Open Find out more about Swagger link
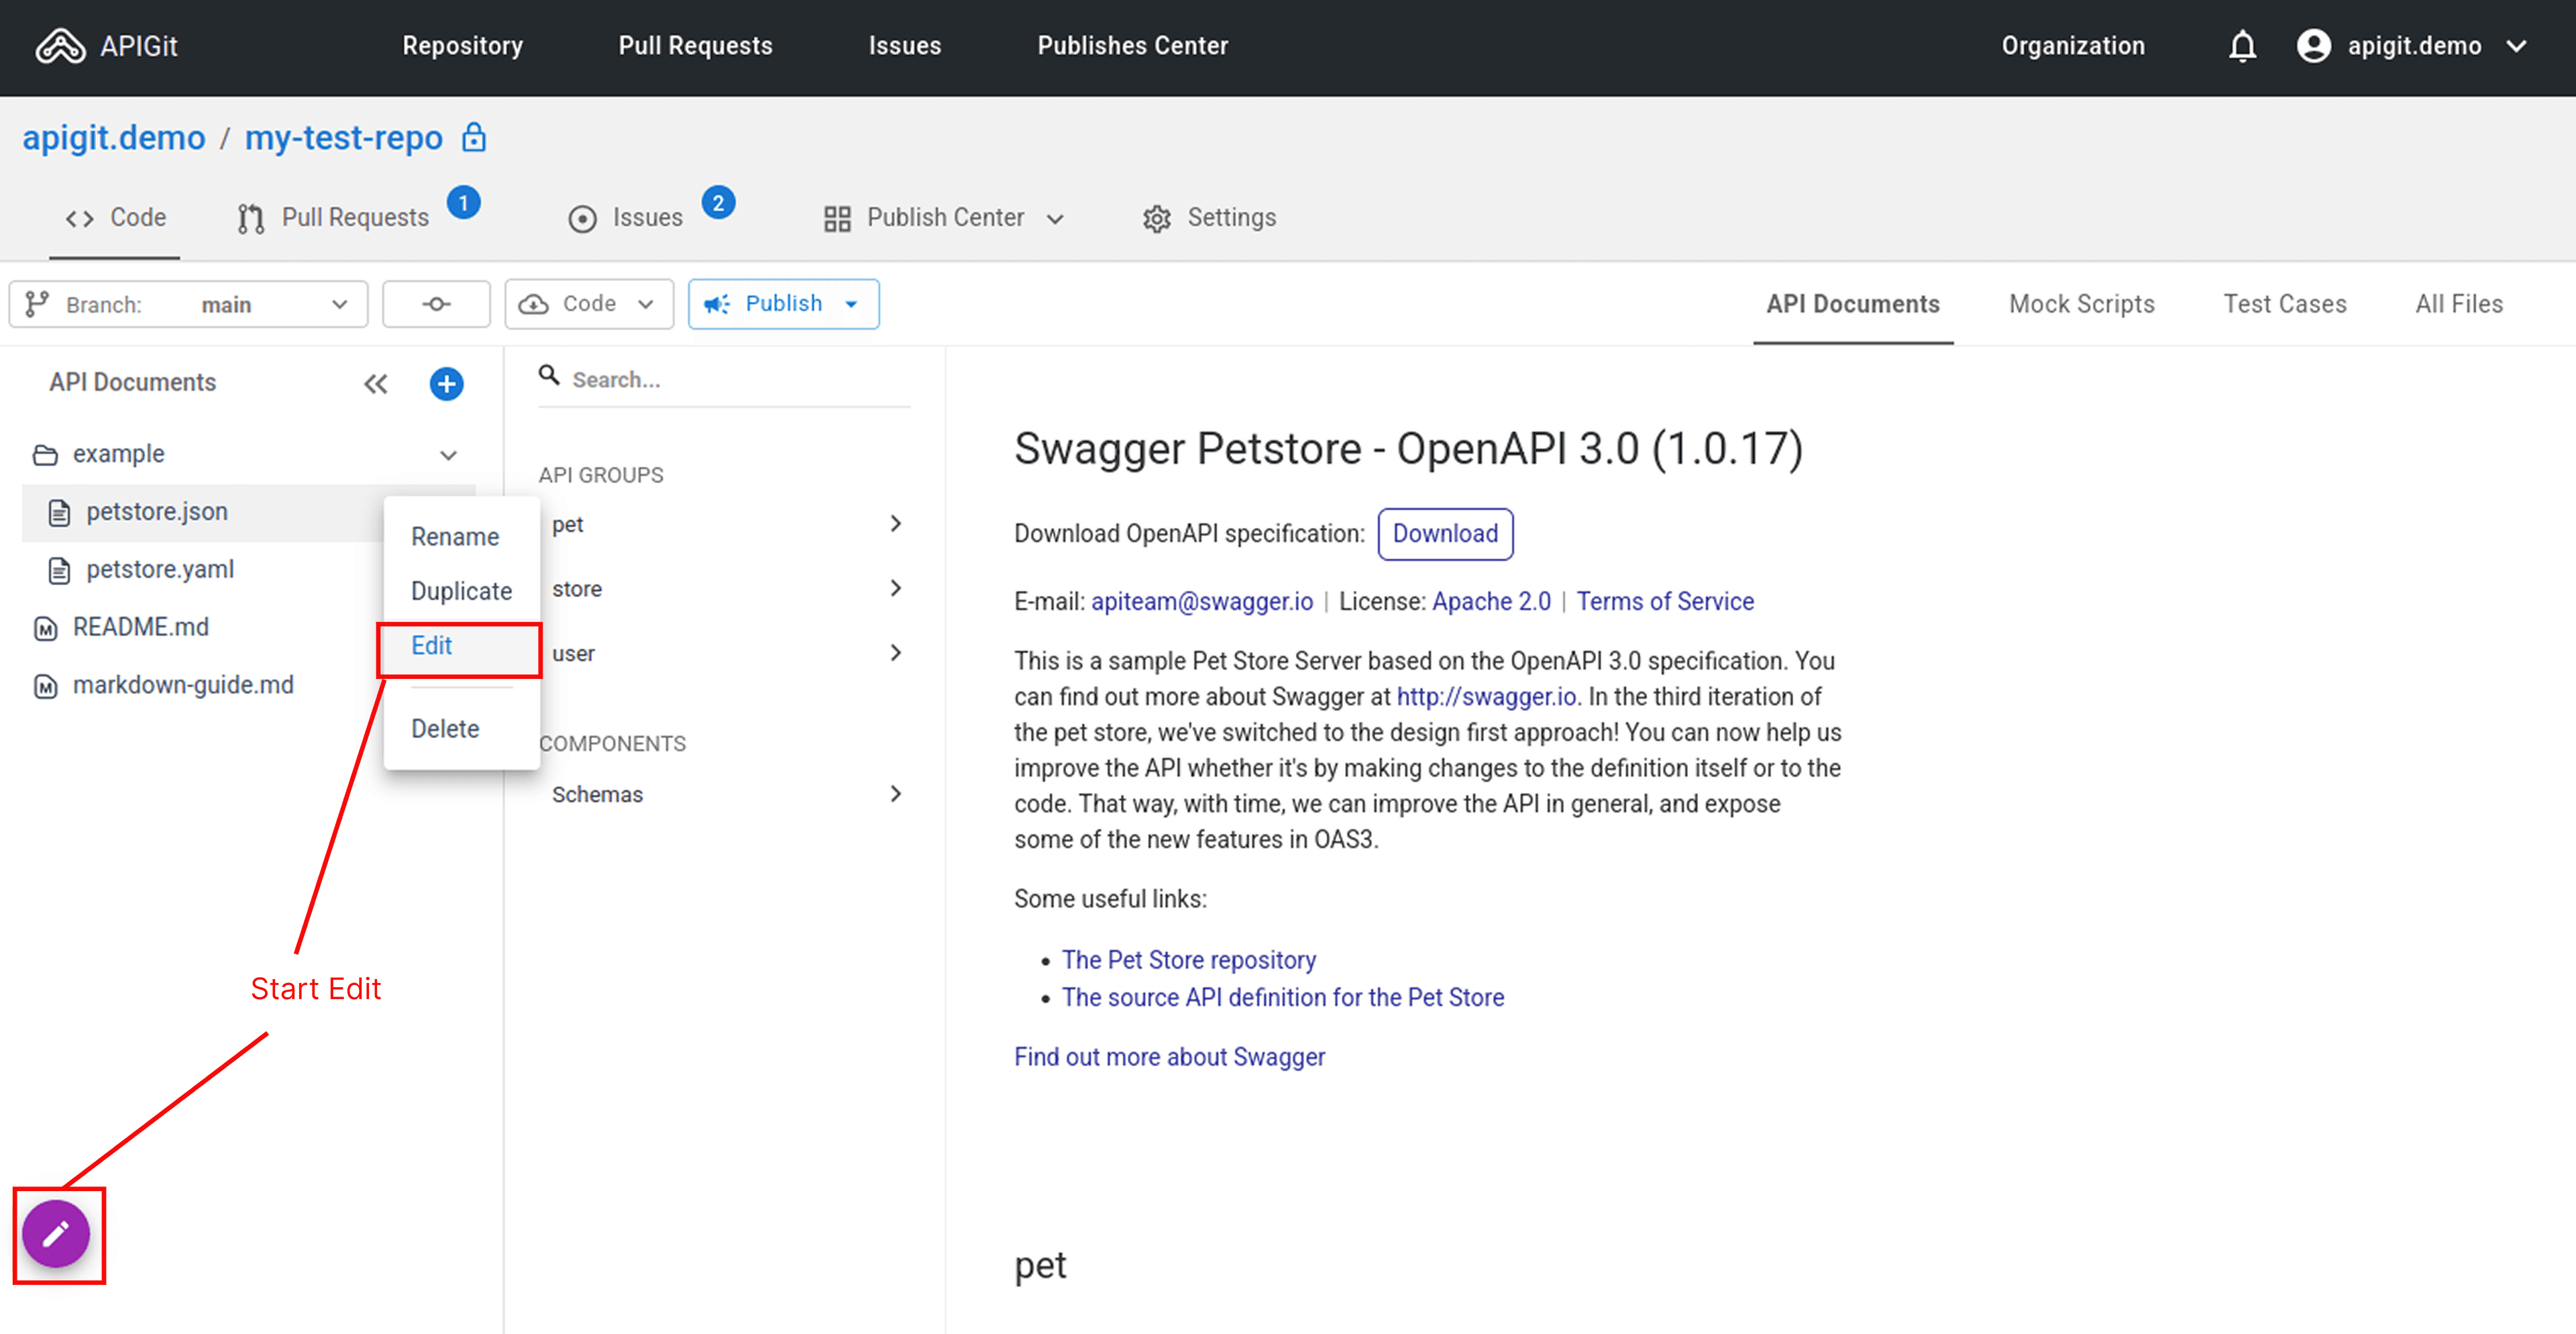 [1169, 1057]
